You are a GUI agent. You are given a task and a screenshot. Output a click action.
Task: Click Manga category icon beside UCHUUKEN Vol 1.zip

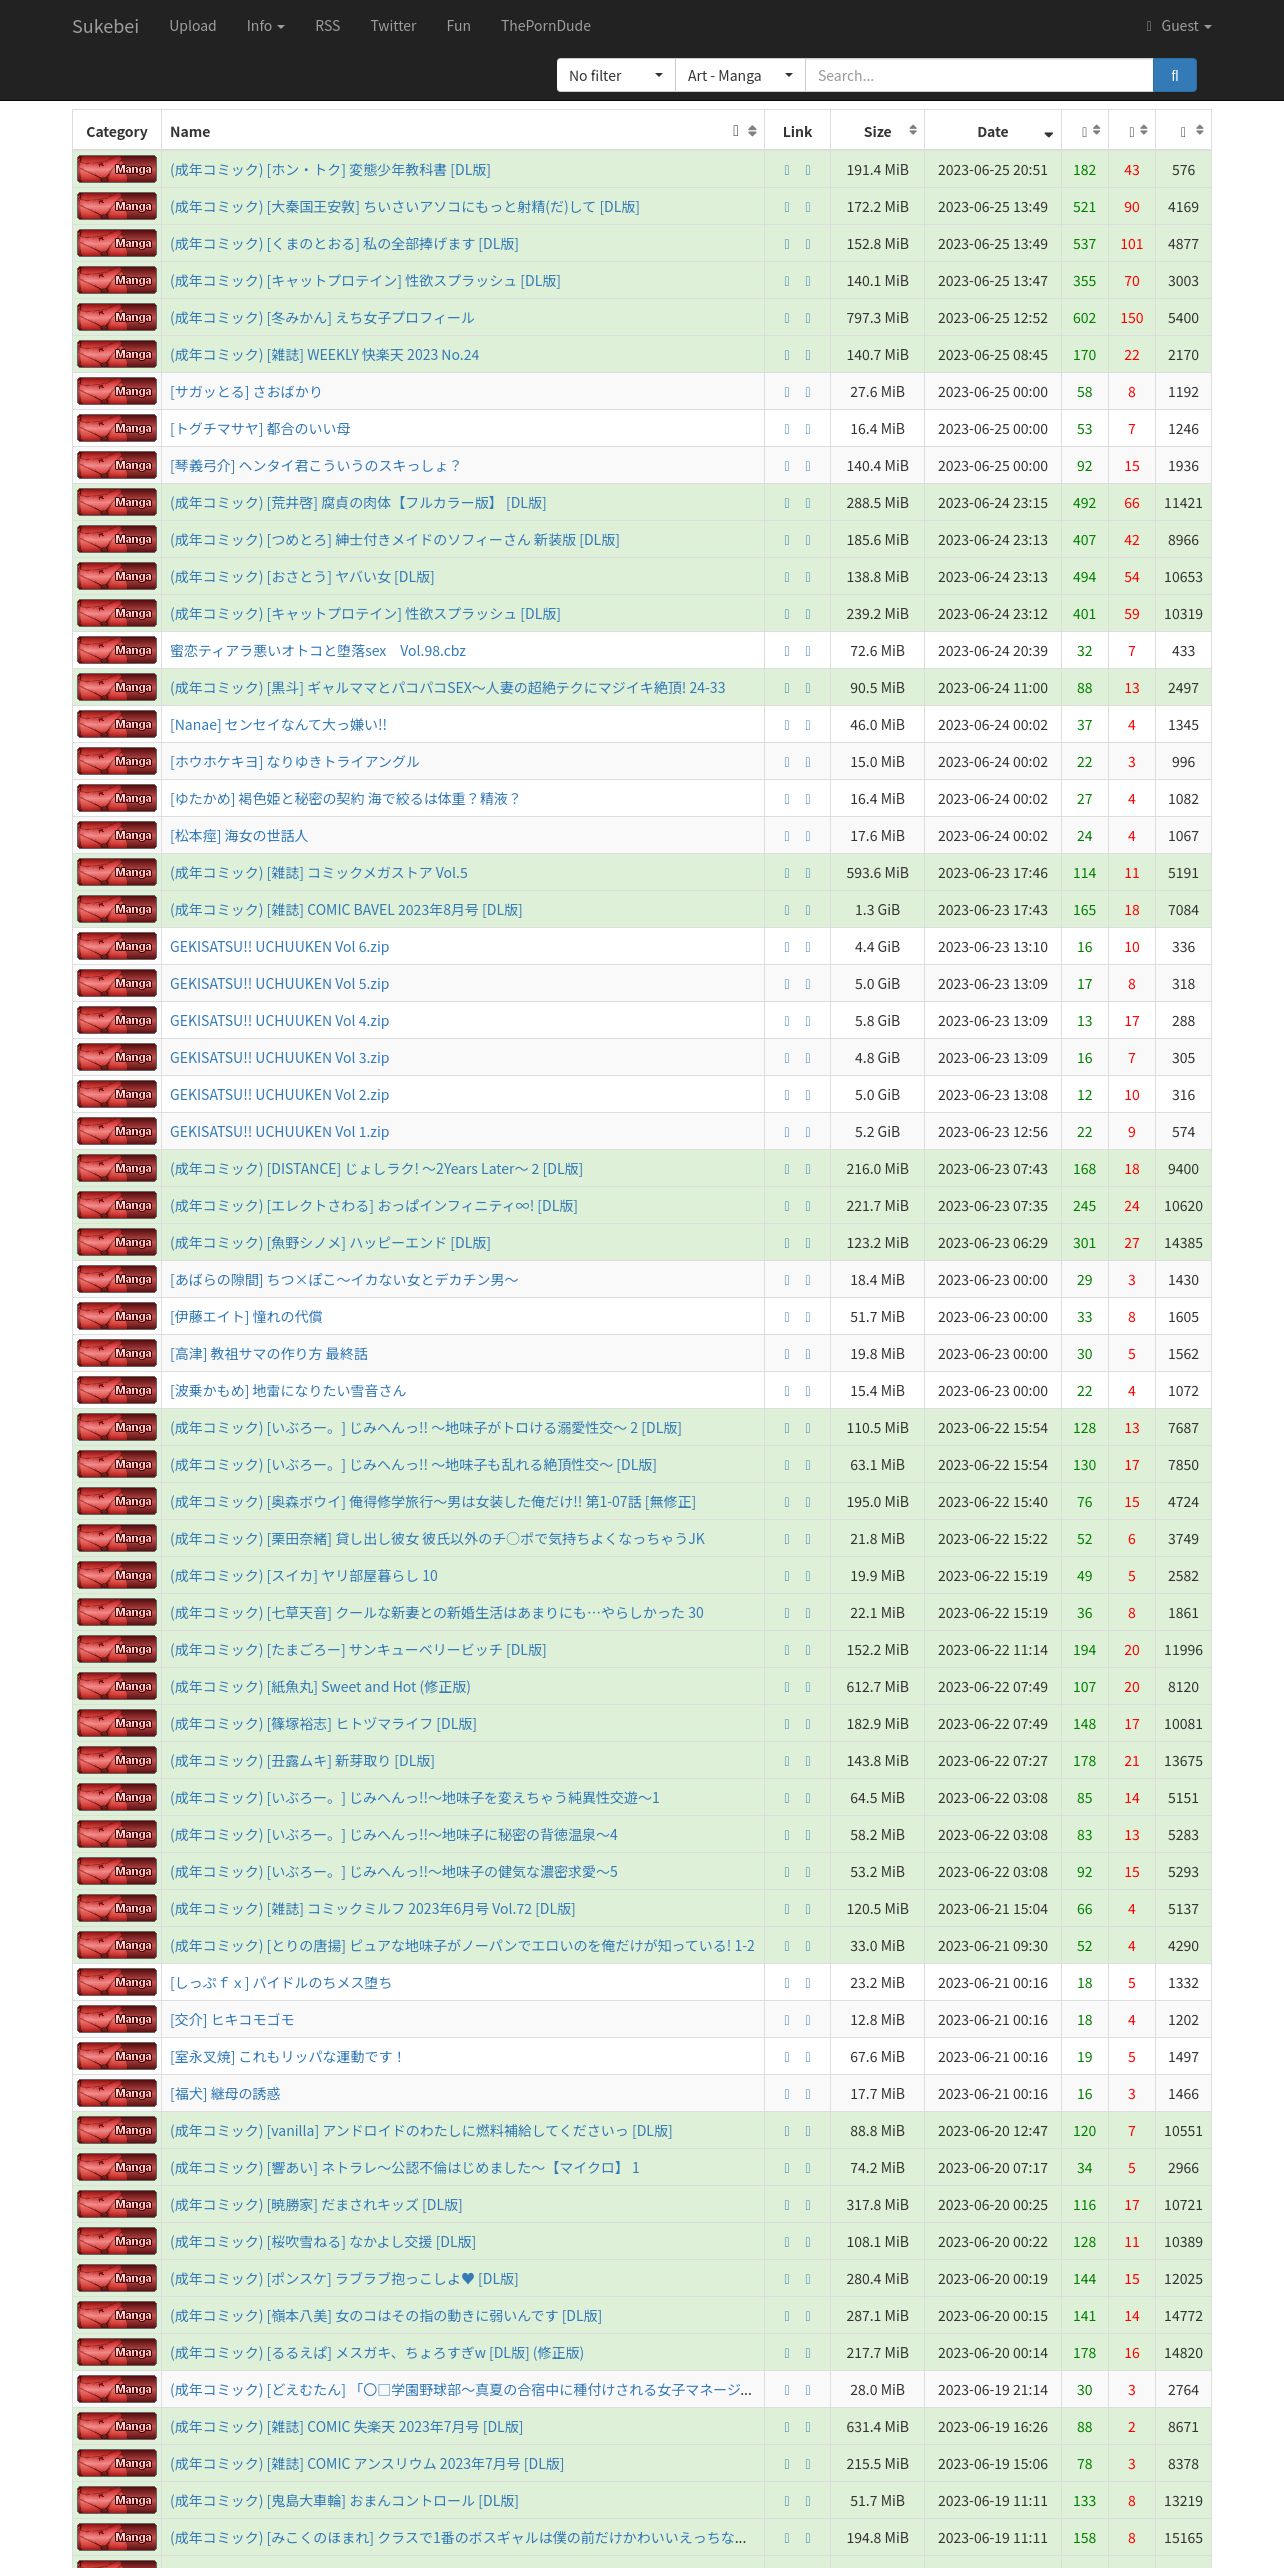117,1131
